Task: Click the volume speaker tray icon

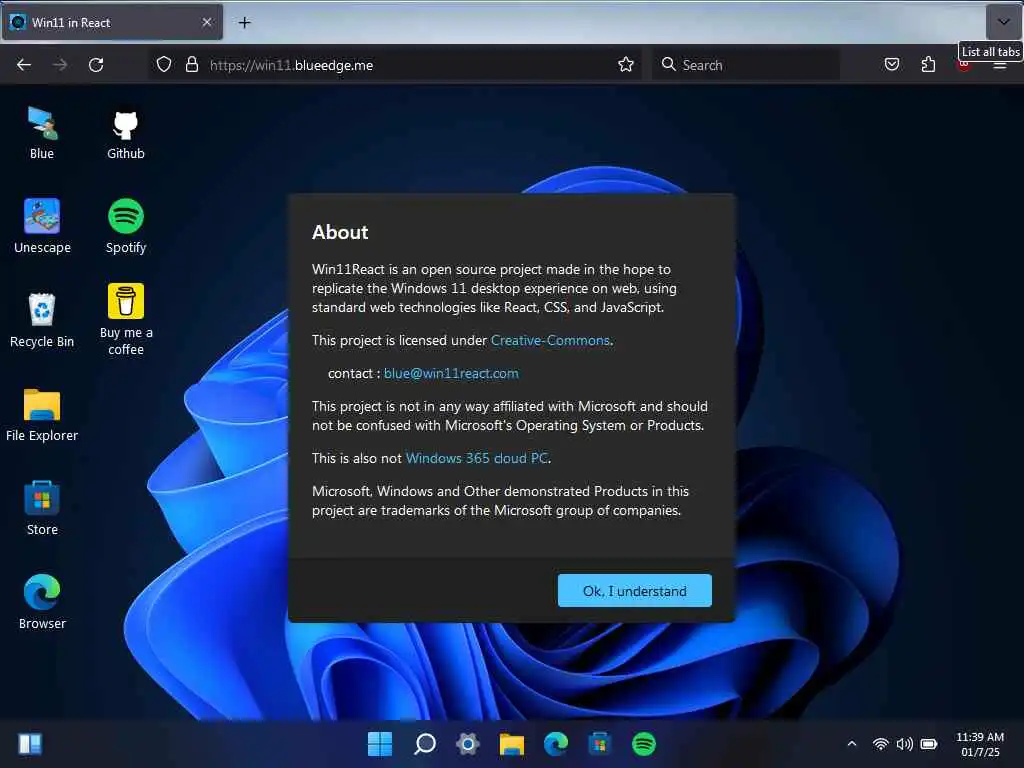Action: coord(904,744)
